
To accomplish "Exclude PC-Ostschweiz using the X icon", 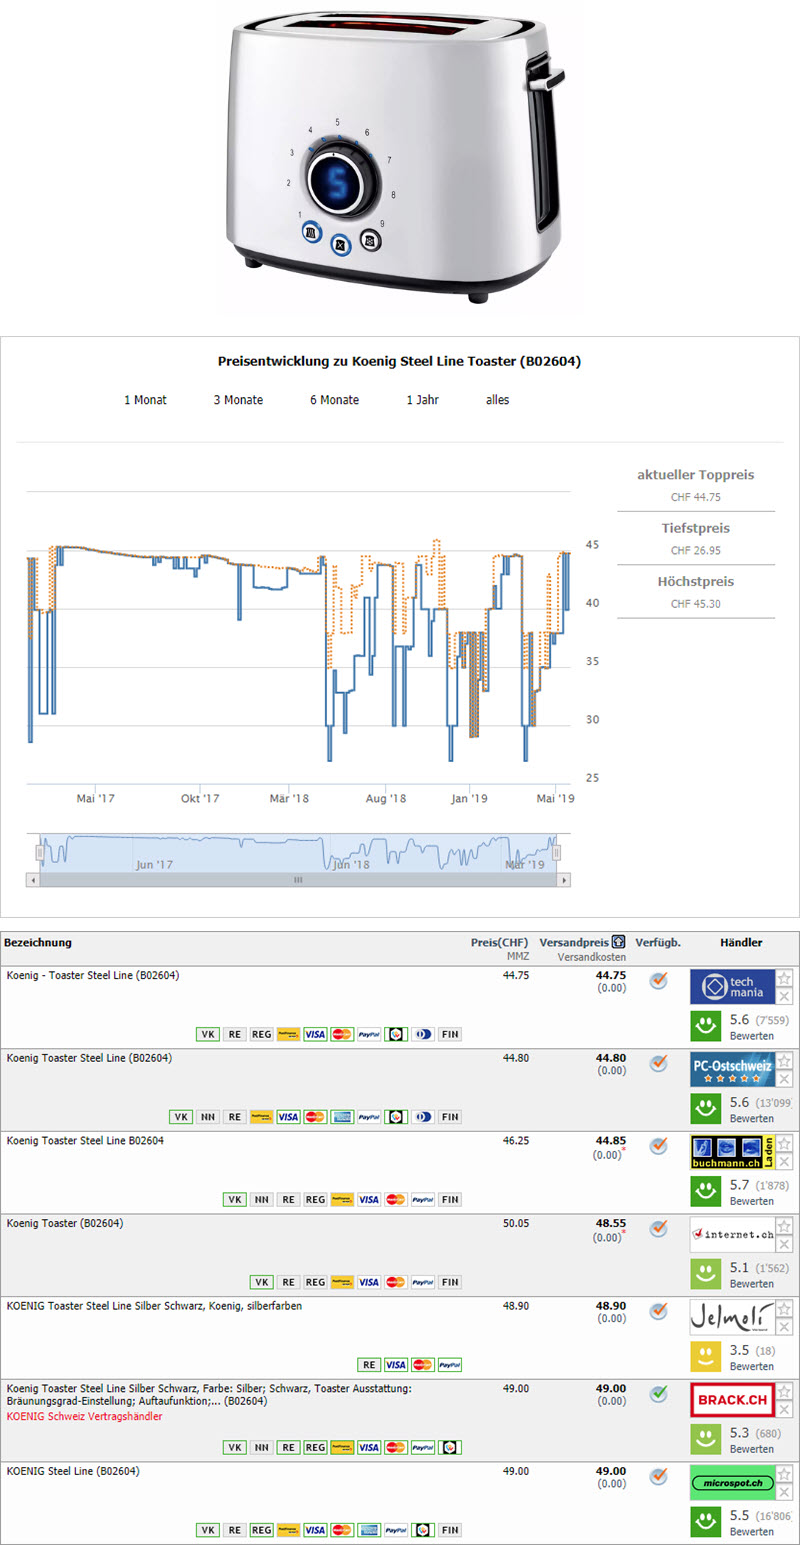I will (x=785, y=1078).
